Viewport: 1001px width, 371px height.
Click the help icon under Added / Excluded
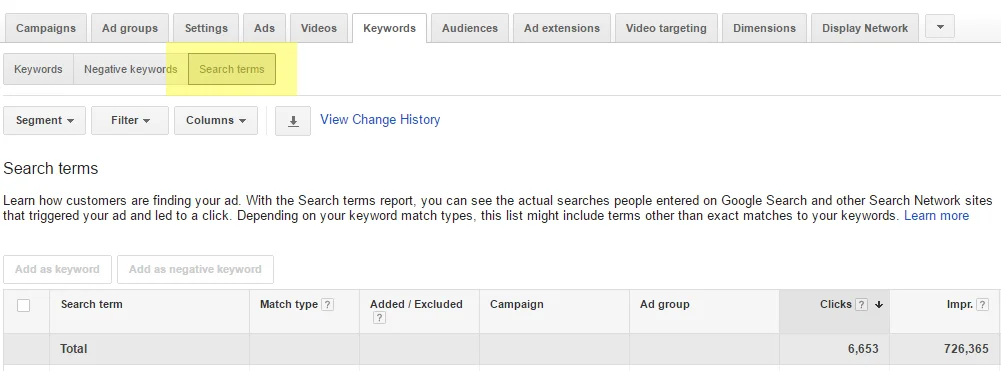(379, 318)
